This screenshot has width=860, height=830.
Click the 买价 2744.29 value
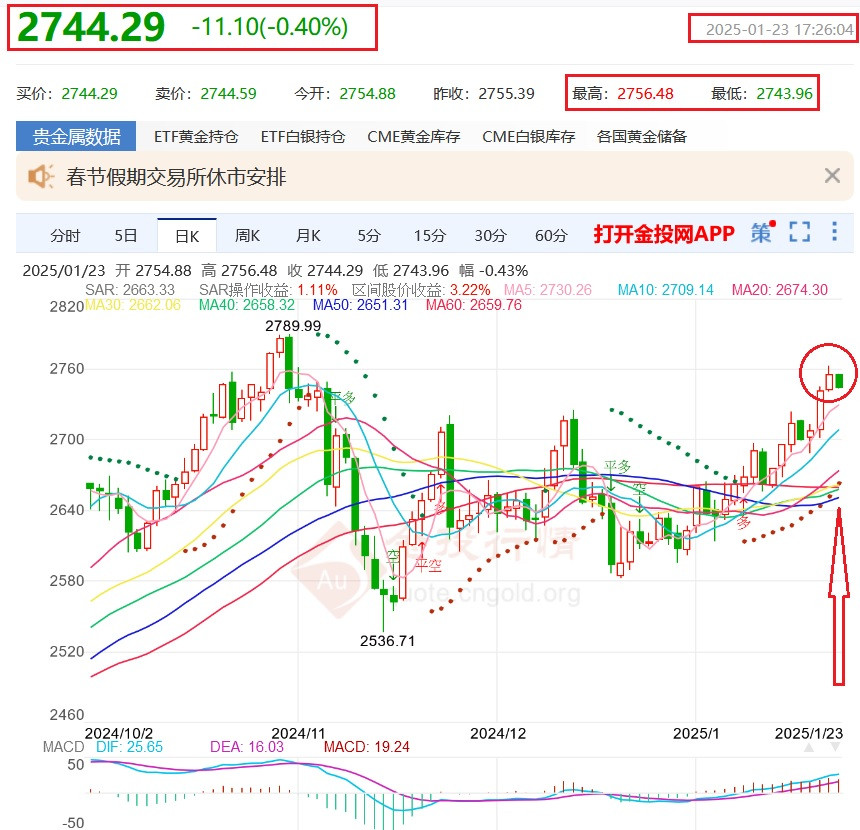[89, 94]
